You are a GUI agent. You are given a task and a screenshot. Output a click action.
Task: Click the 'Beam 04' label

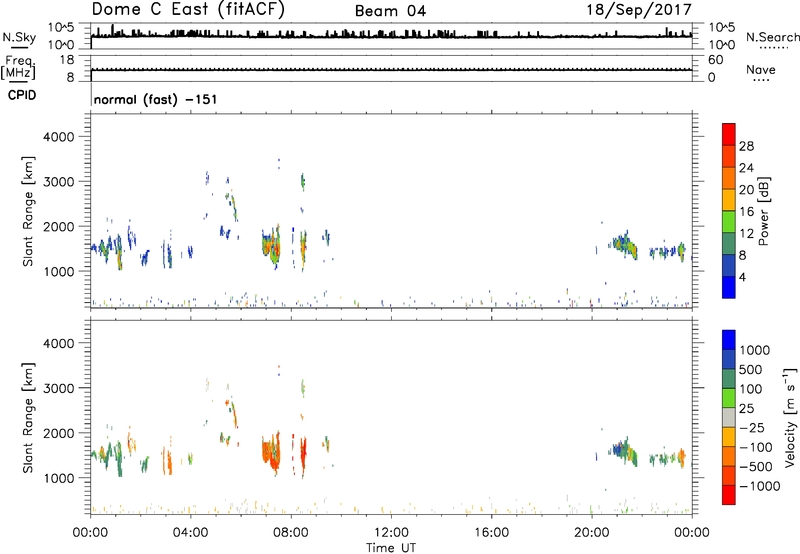pyautogui.click(x=390, y=11)
